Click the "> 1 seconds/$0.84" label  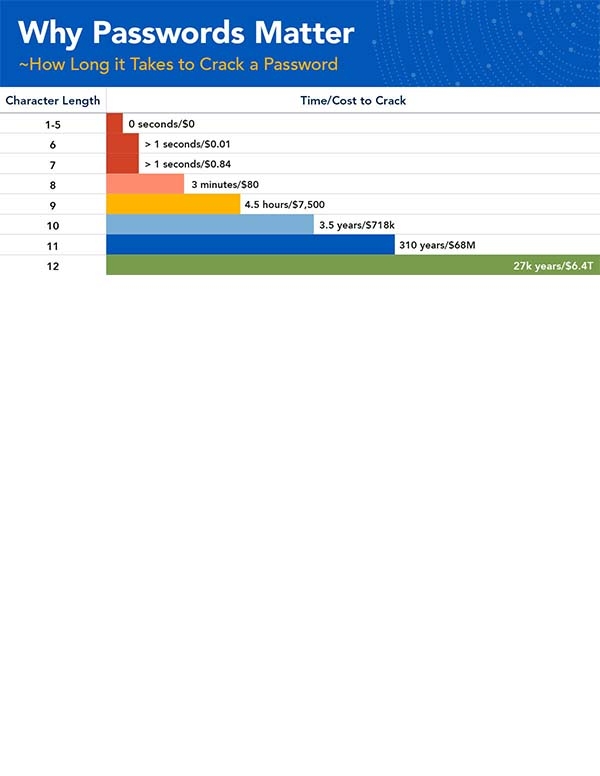click(187, 164)
